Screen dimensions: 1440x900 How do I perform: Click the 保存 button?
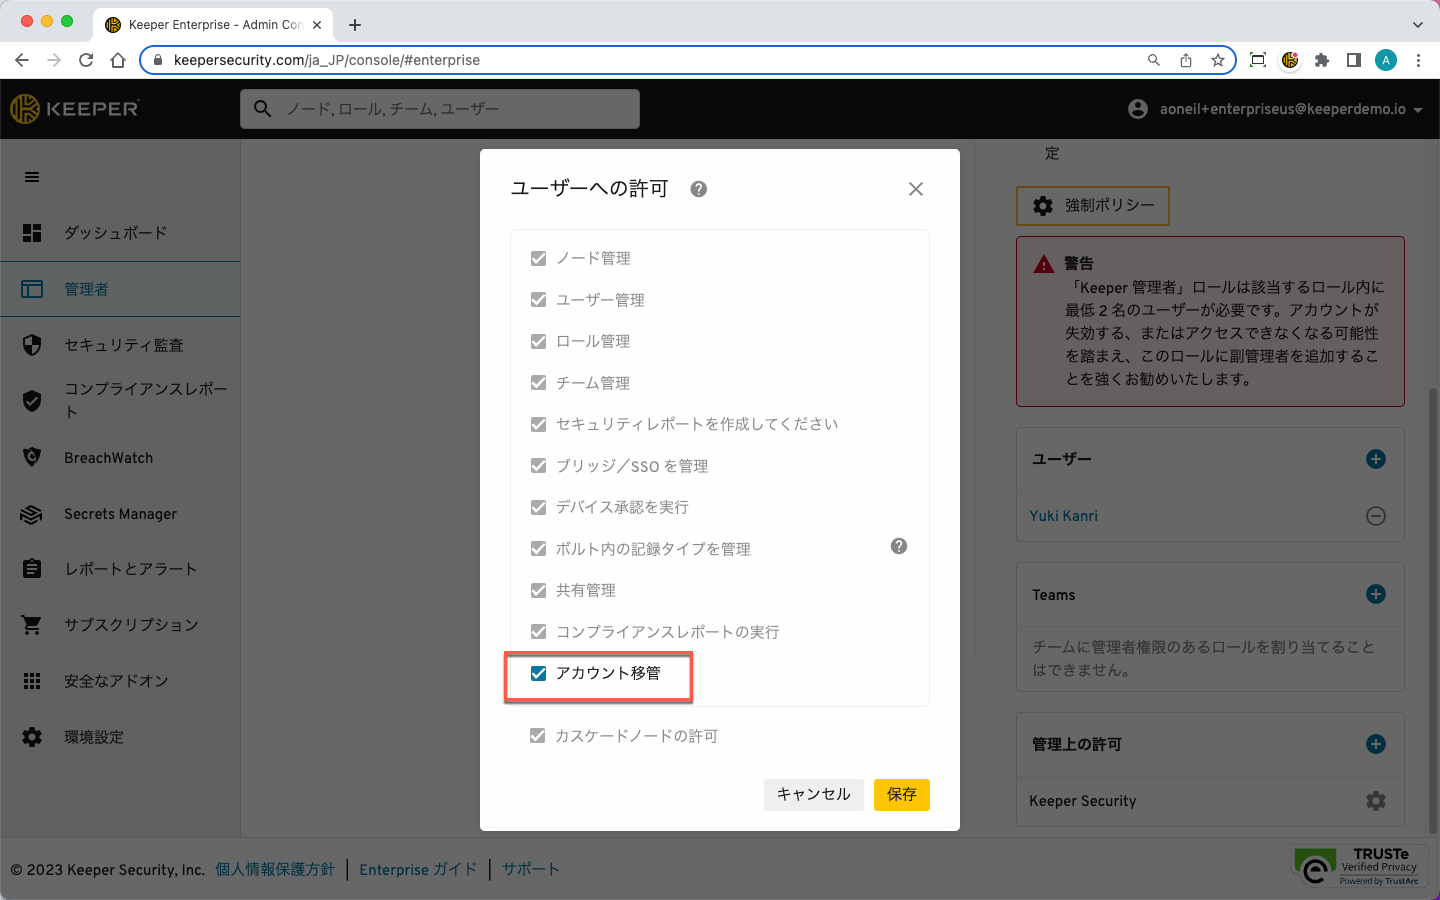[901, 794]
